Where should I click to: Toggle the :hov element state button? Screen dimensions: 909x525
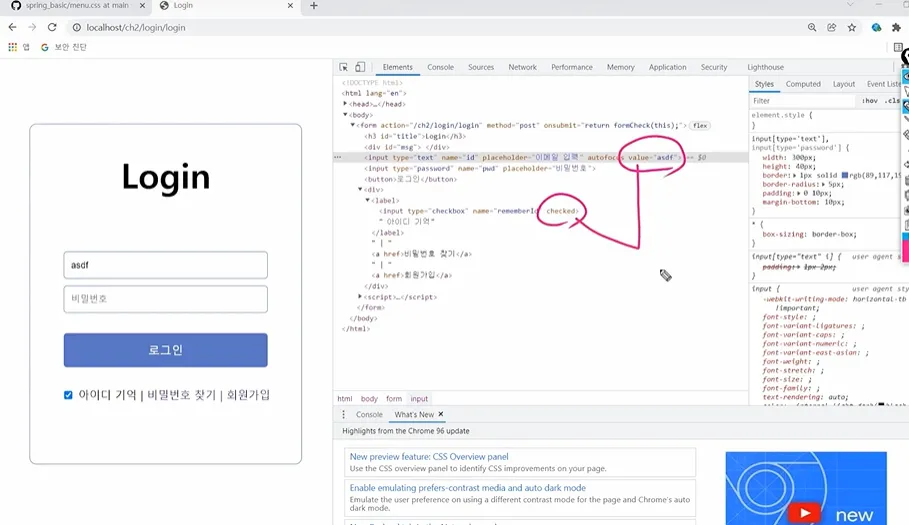click(870, 101)
